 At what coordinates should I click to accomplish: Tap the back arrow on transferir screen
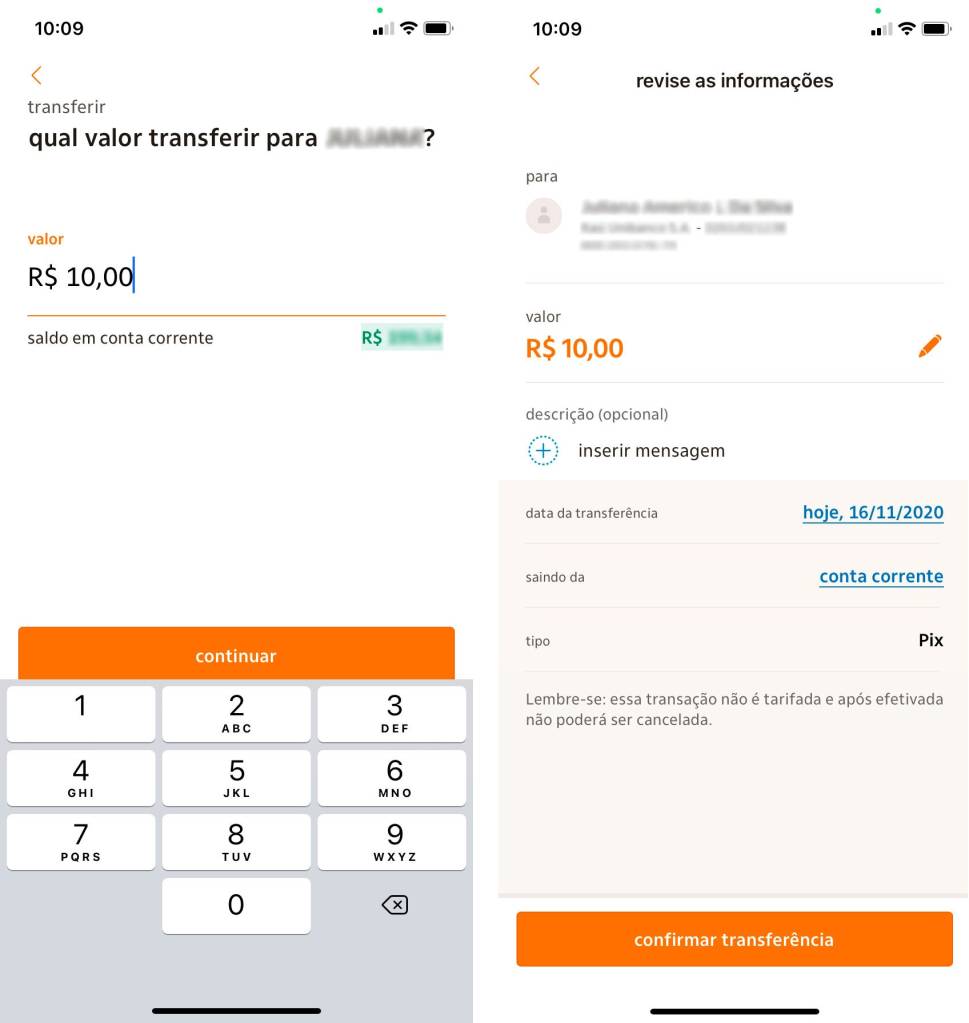pyautogui.click(x=37, y=75)
